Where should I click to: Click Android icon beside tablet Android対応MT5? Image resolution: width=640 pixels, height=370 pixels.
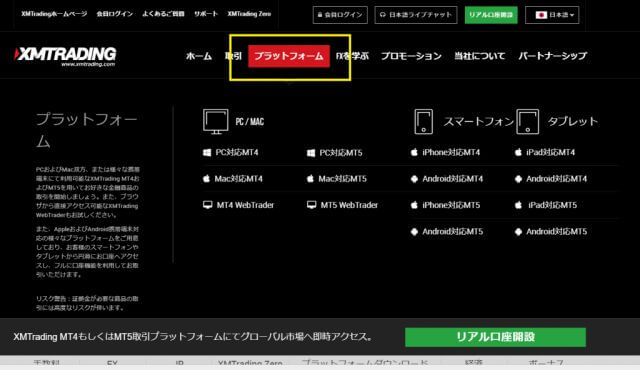coord(518,232)
